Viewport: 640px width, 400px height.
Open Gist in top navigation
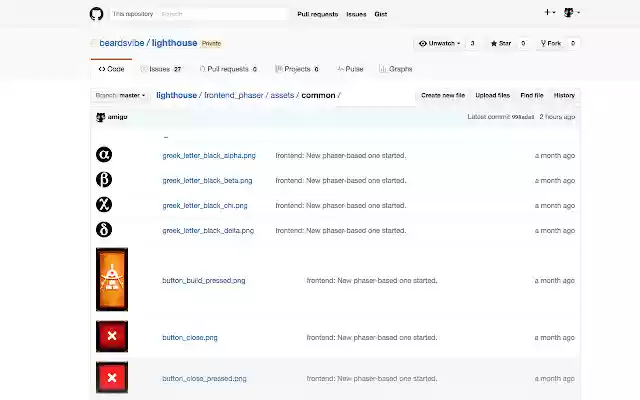(x=380, y=14)
